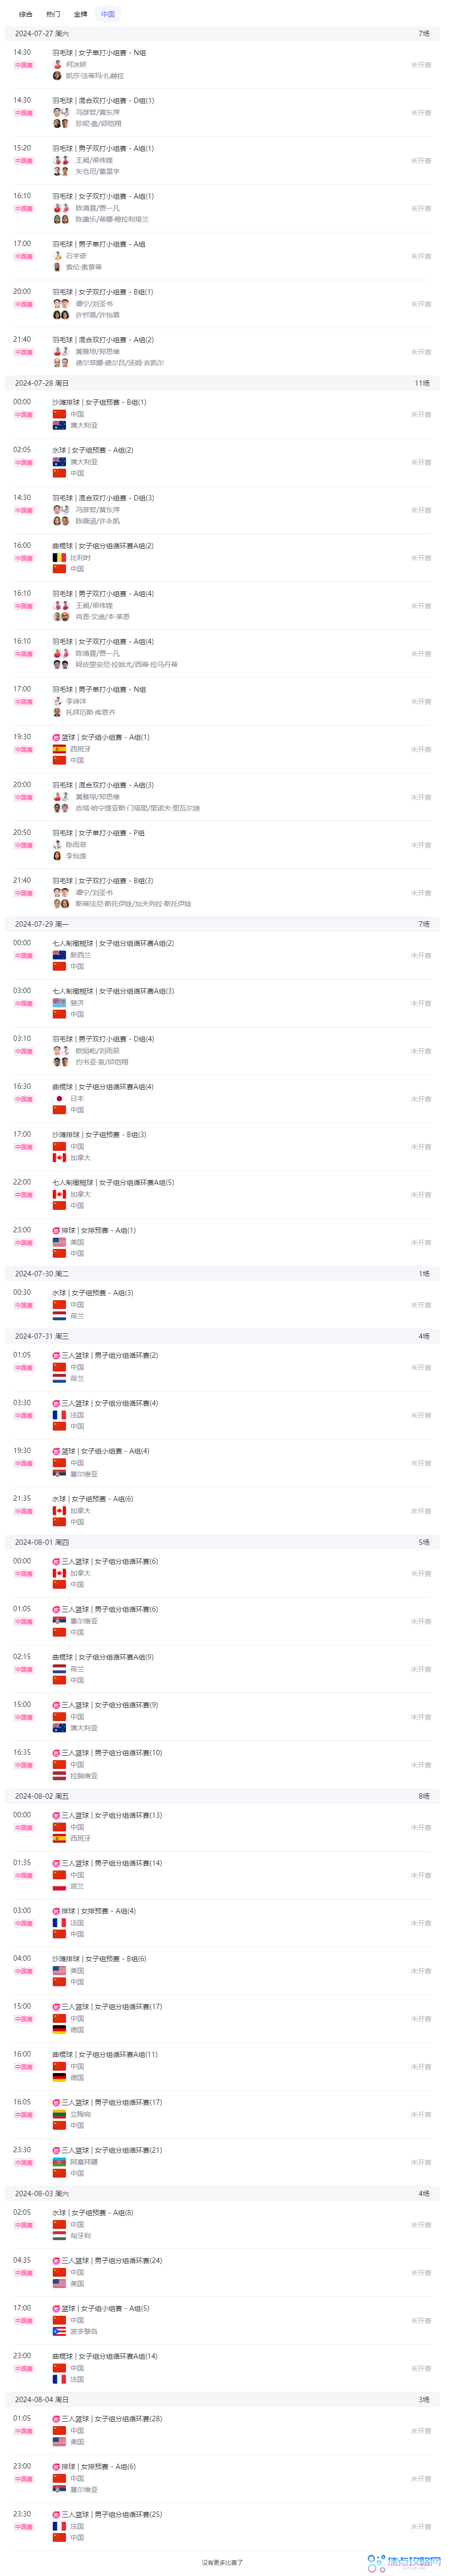Click the Serbia flag in 篮球 A组(4) match
This screenshot has width=453, height=2576.
pyautogui.click(x=59, y=1474)
